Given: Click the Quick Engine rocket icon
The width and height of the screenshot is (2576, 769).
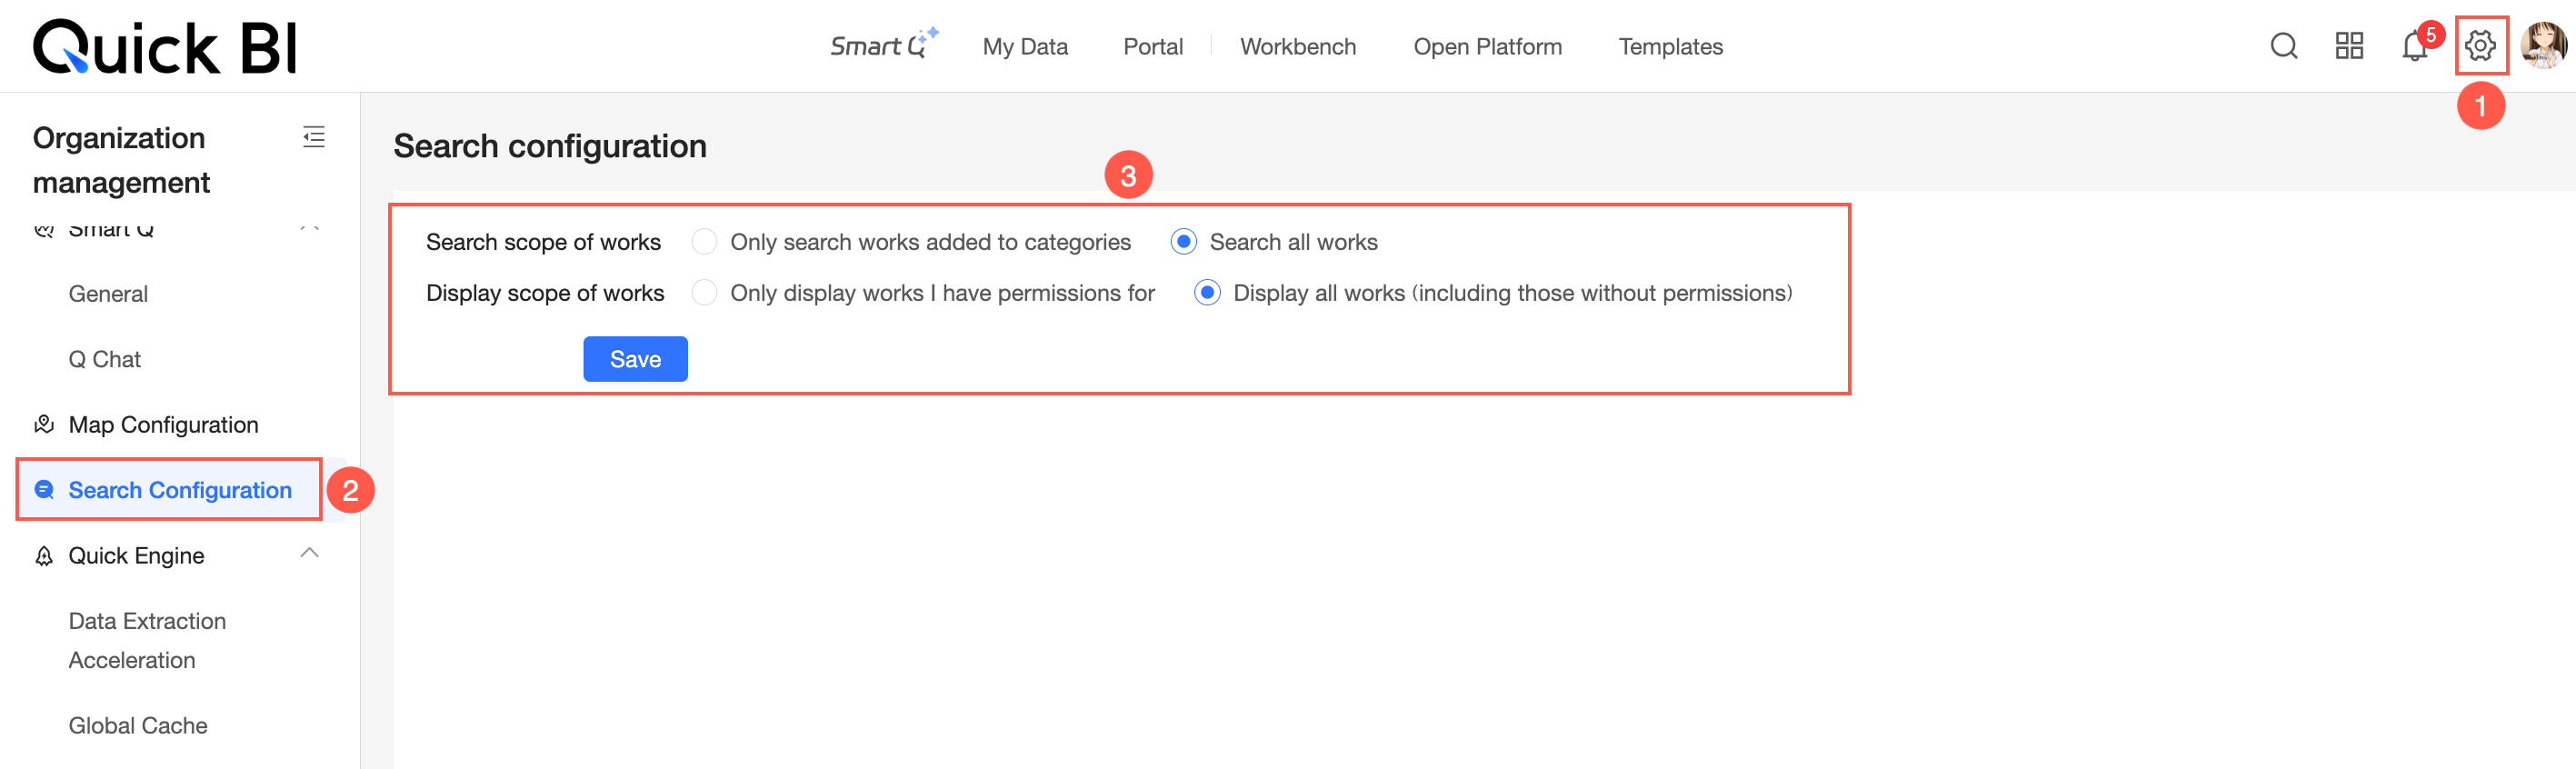Looking at the screenshot, I should coord(44,556).
